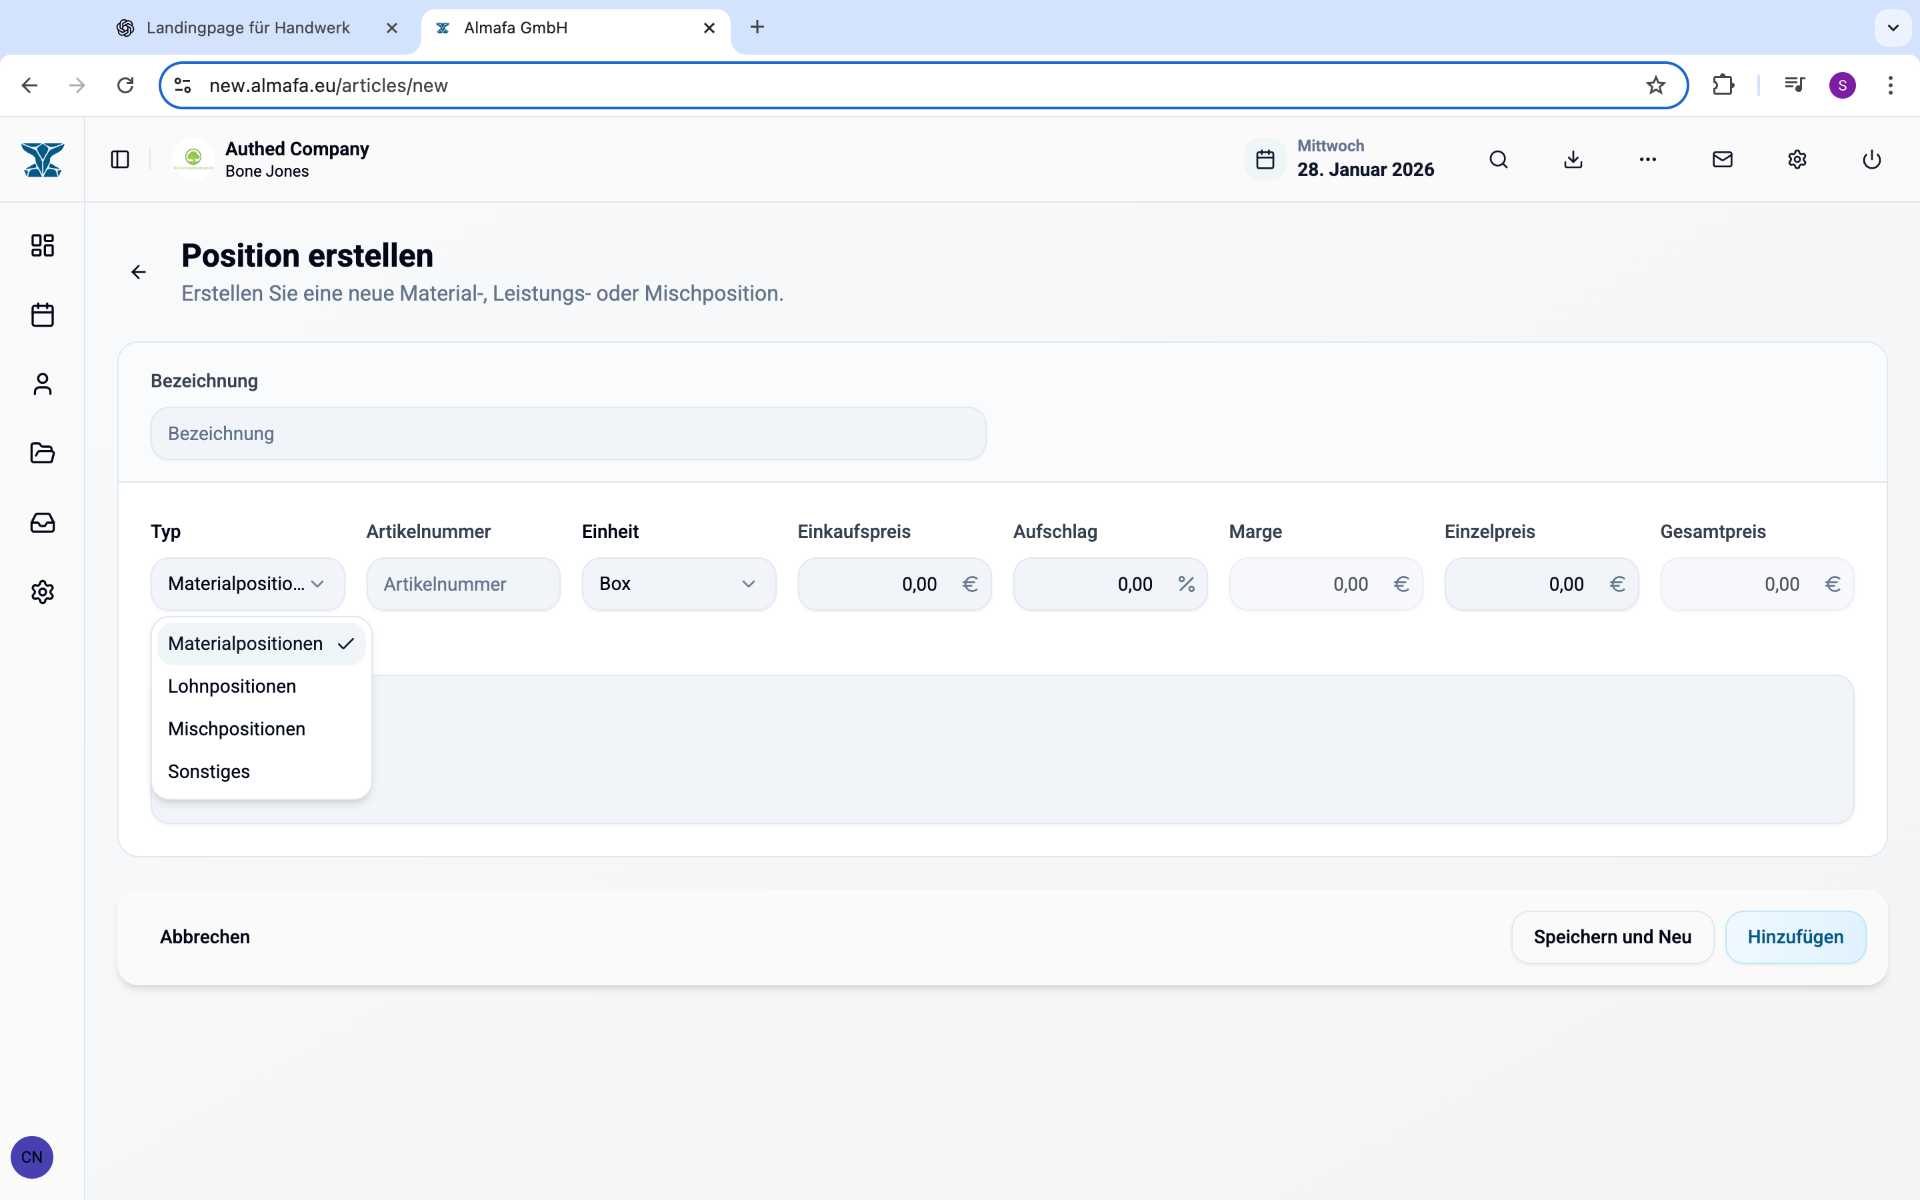Open a new browser tab
Viewport: 1920px width, 1200px height.
pos(757,27)
